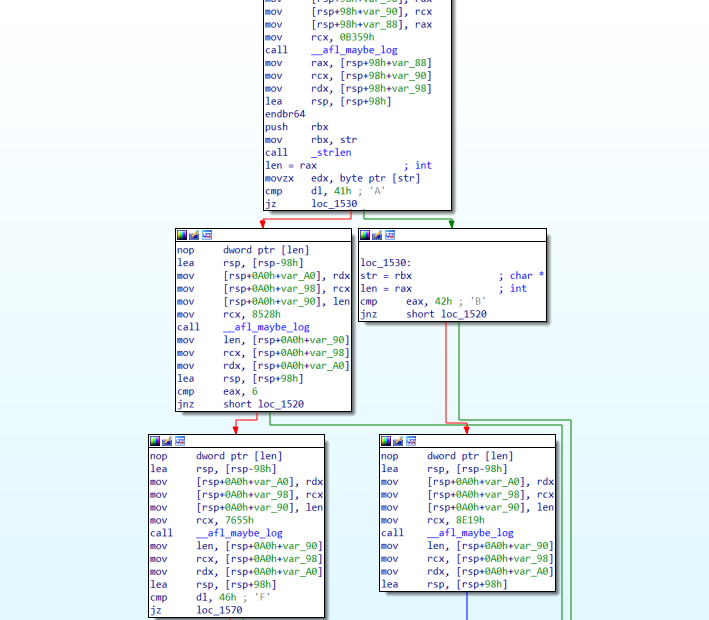
Task: Click the pencil icon on the loc_1530 node
Action: pyautogui.click(x=378, y=235)
